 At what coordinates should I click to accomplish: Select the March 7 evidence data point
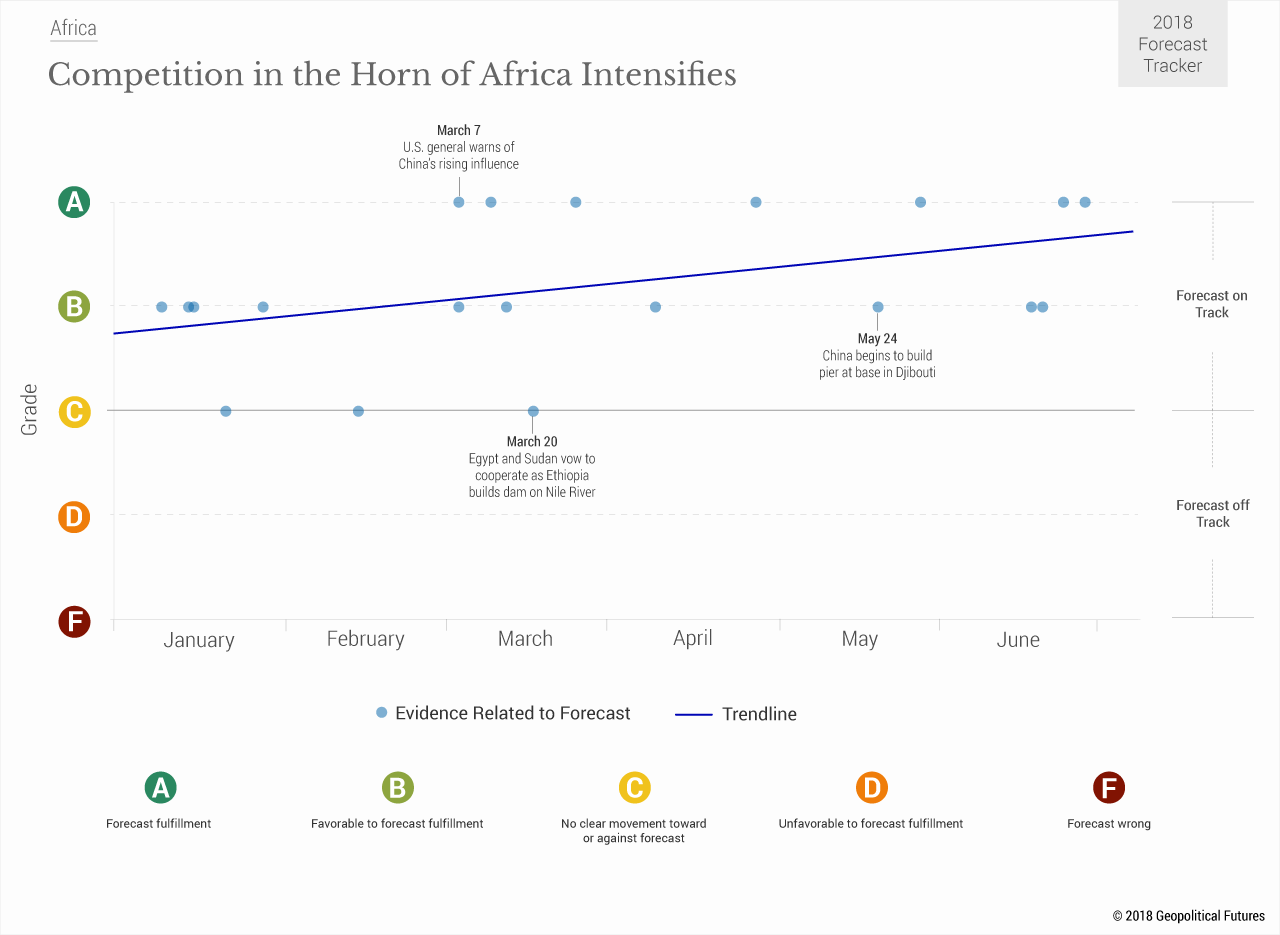tap(459, 202)
